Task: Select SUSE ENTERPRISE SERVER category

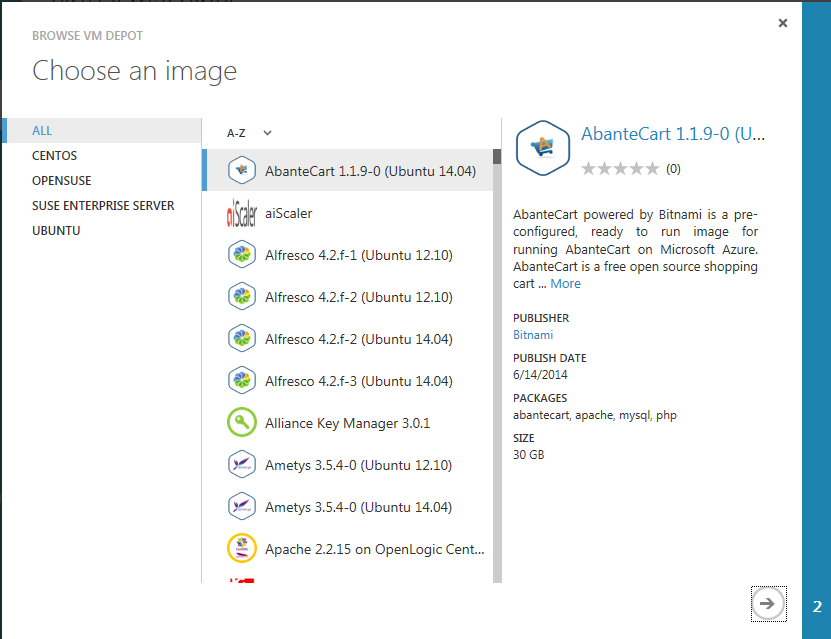Action: coord(103,206)
